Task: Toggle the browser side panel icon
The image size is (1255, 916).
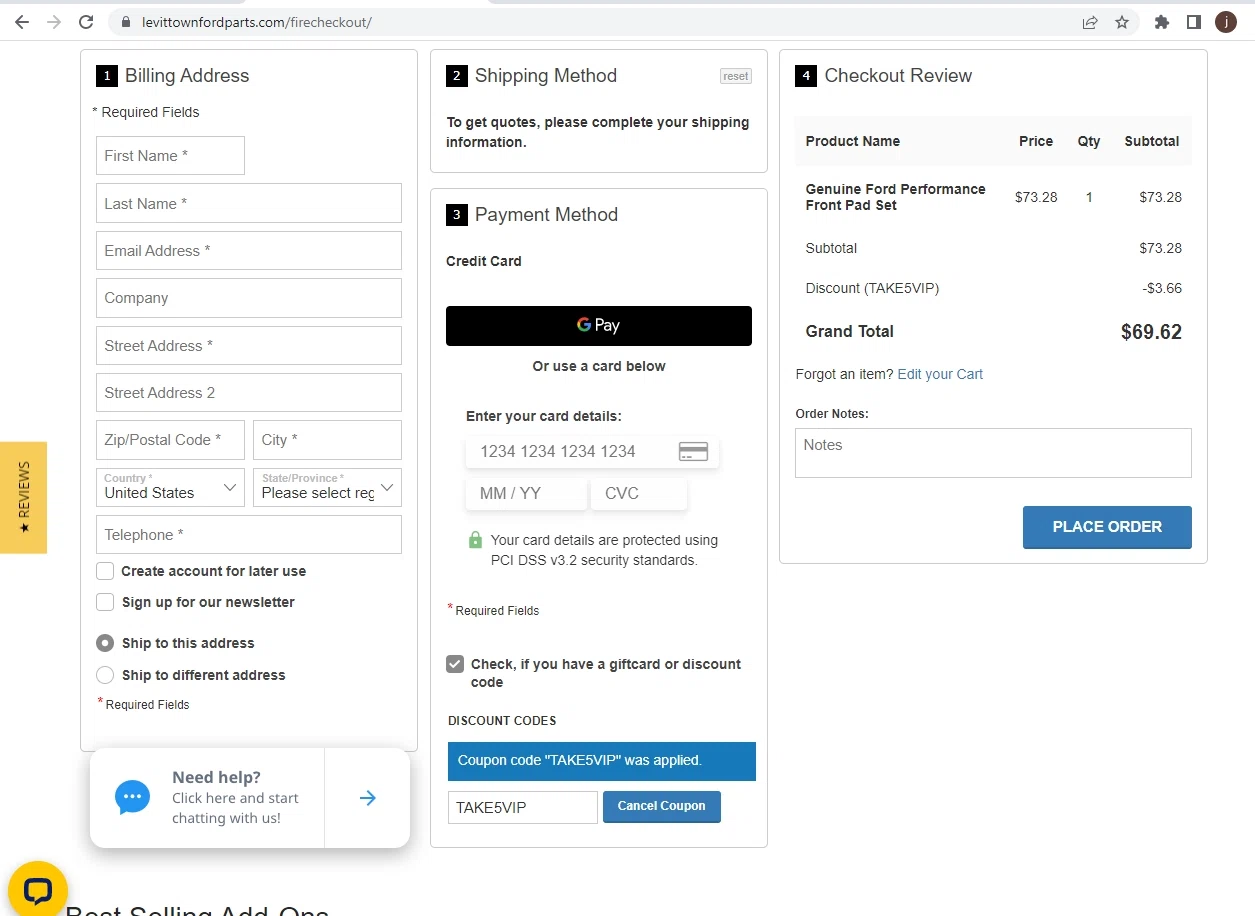Action: point(1194,22)
